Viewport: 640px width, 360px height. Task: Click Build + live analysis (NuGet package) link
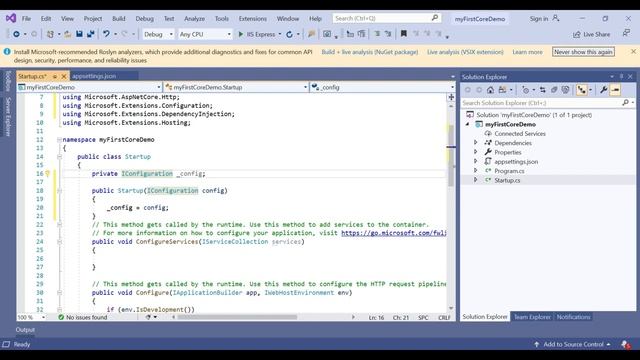370,52
